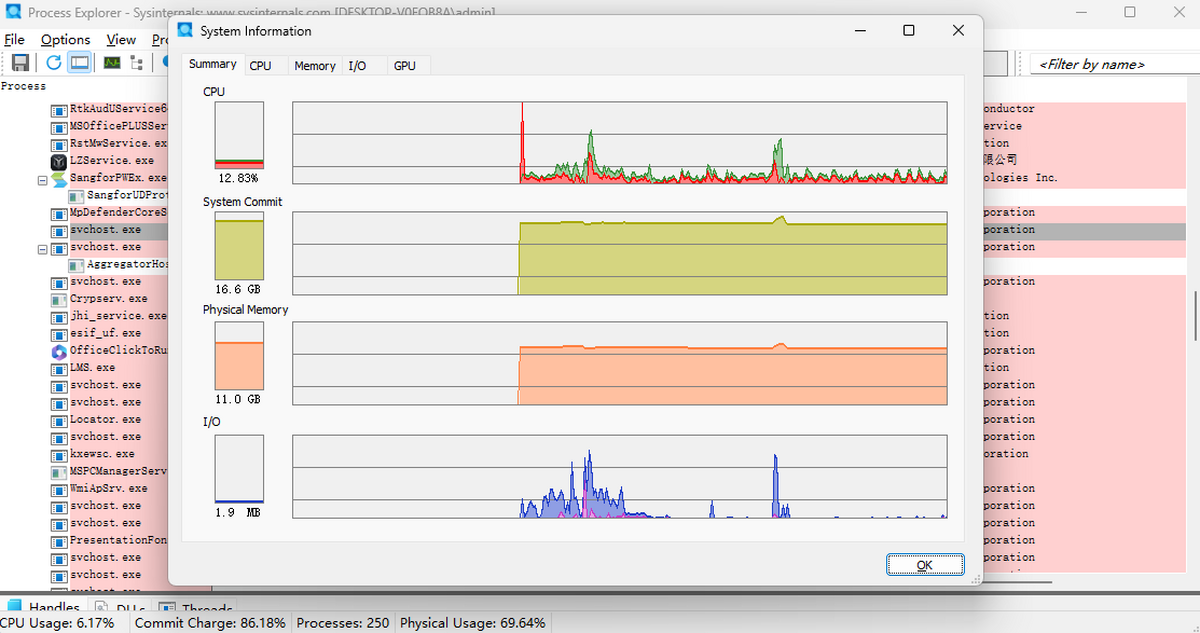Toggle the Show Lower Pane toolbar icon
The width and height of the screenshot is (1200, 633).
coord(80,62)
